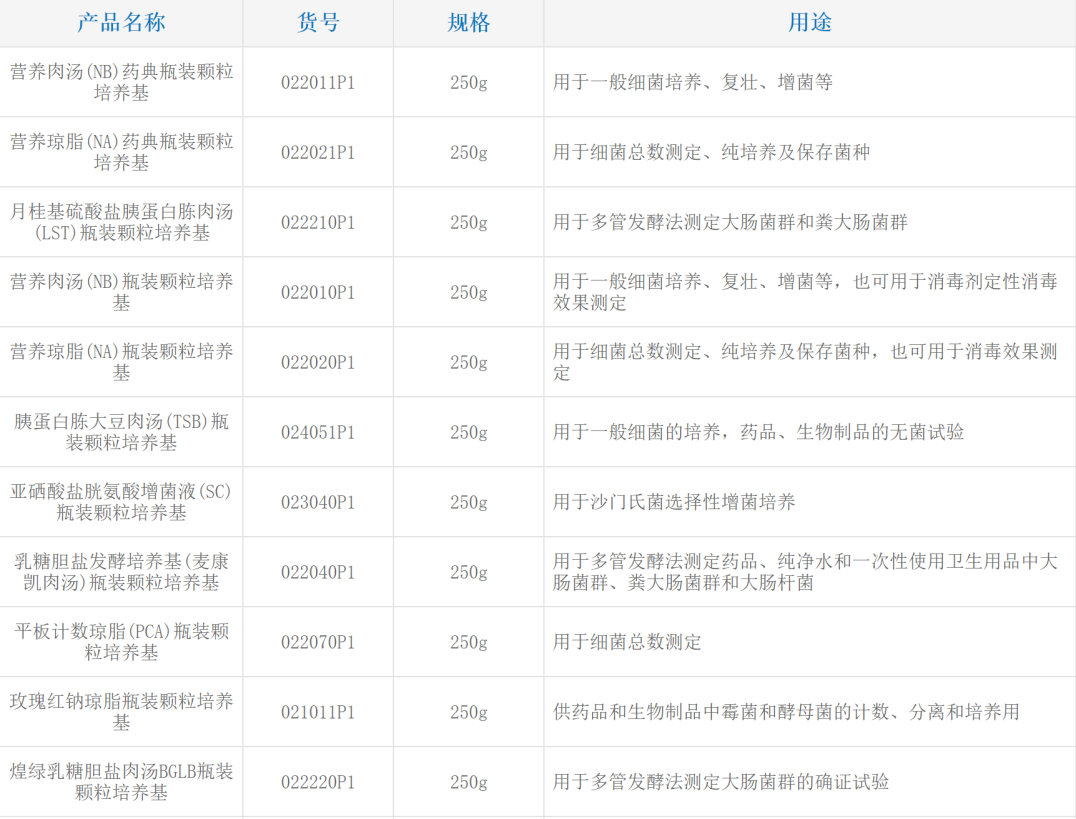Select catalog number 023040P1
The height and width of the screenshot is (819, 1076).
(x=318, y=502)
